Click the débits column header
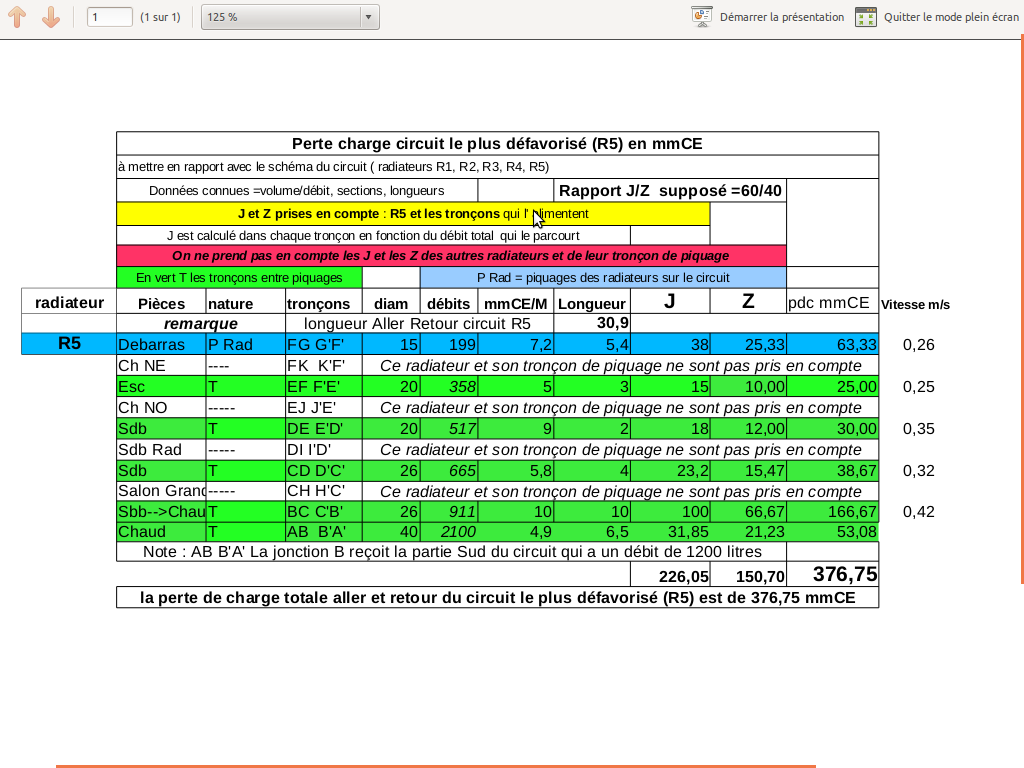The image size is (1024, 768). (449, 304)
